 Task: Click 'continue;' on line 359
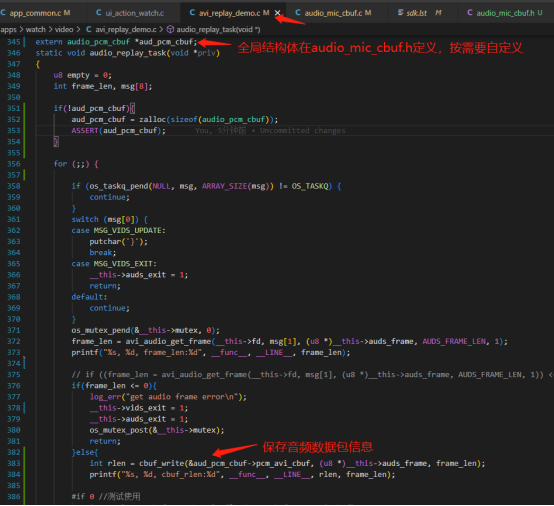tap(110, 197)
